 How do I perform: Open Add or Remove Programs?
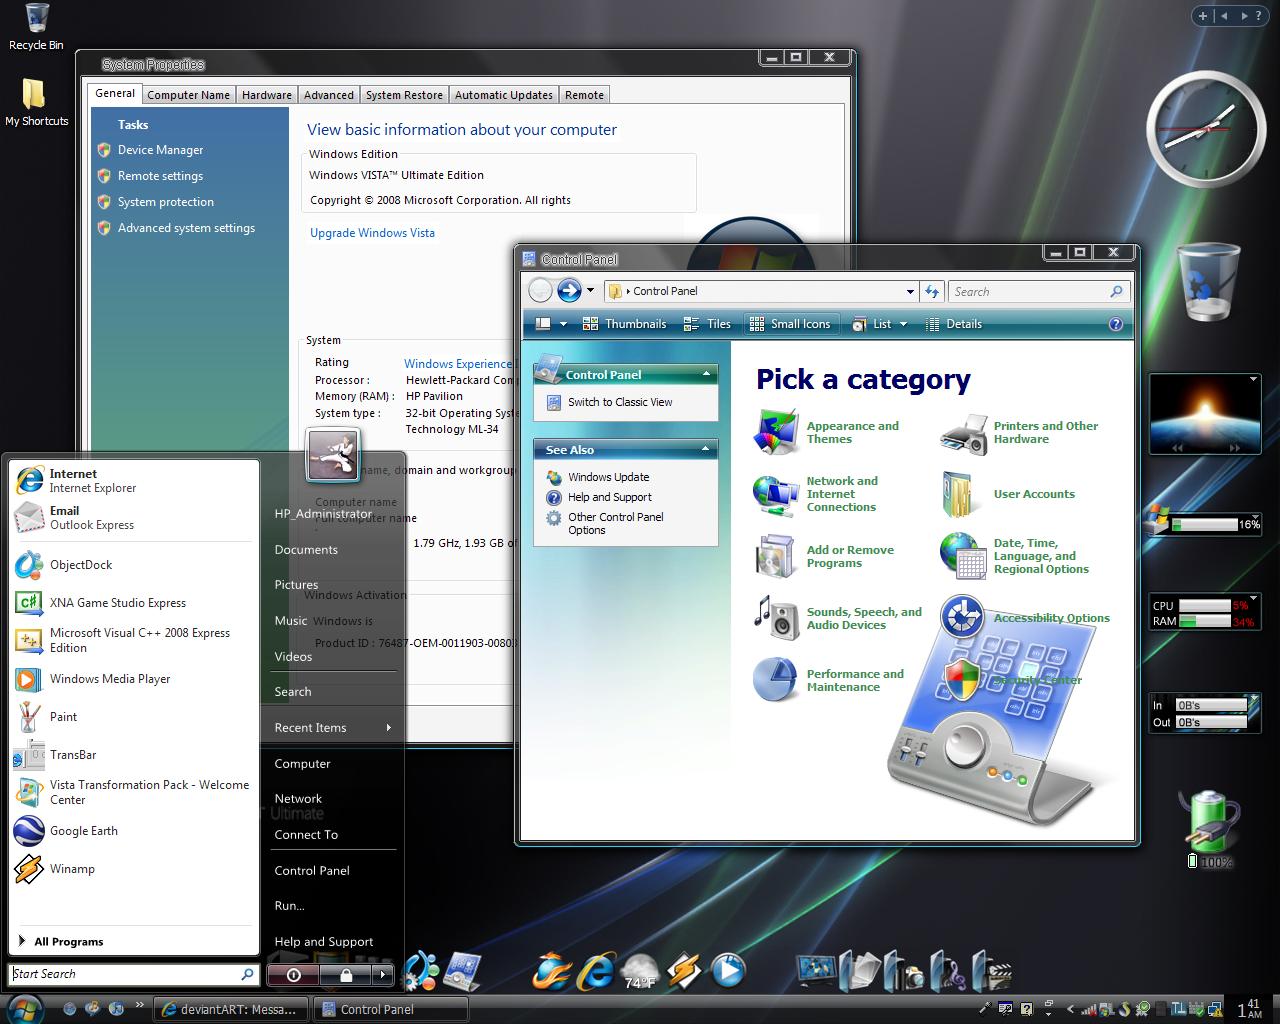850,556
